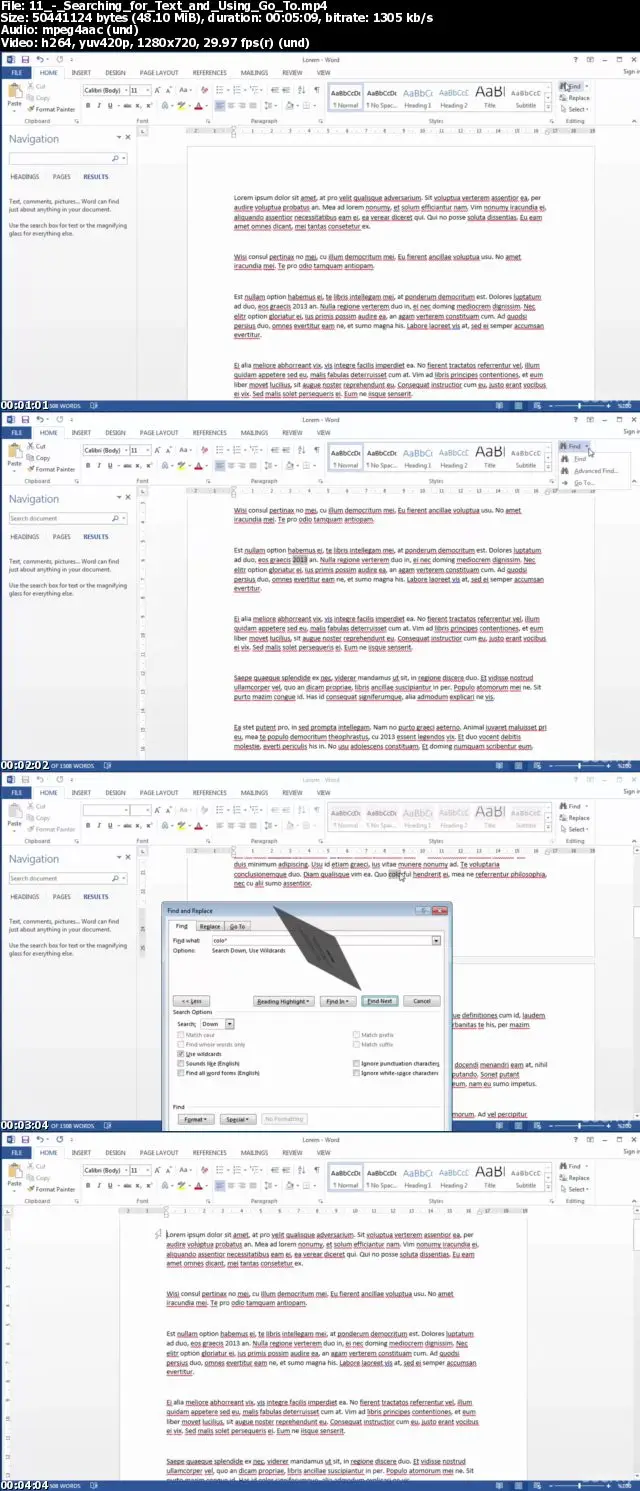This screenshot has width=640, height=1491.
Task: Open the FILE tab in the 00:04:04 frame
Action: (x=16, y=1152)
